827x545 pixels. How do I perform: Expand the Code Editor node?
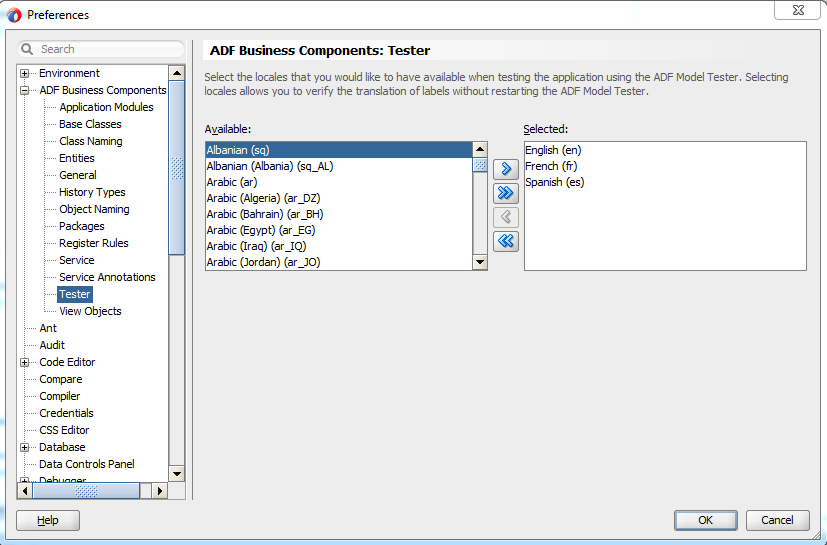point(24,362)
